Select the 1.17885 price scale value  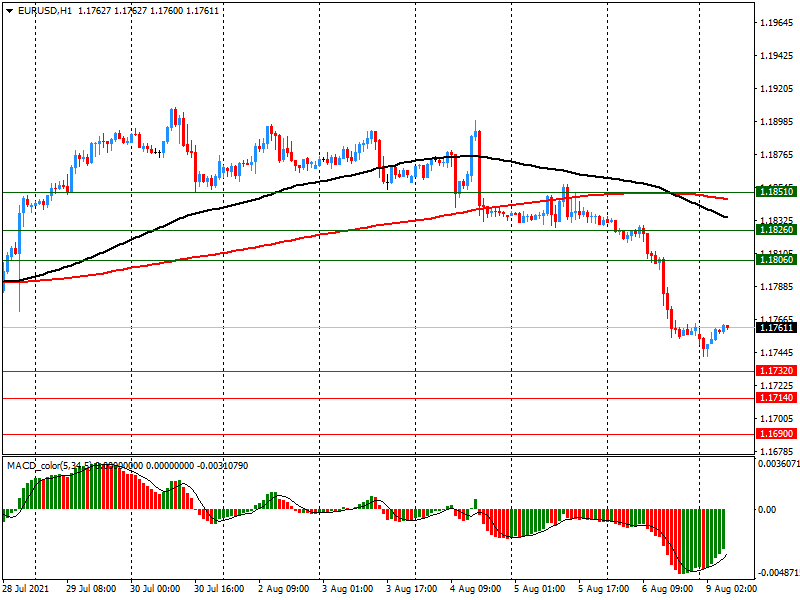coord(777,287)
